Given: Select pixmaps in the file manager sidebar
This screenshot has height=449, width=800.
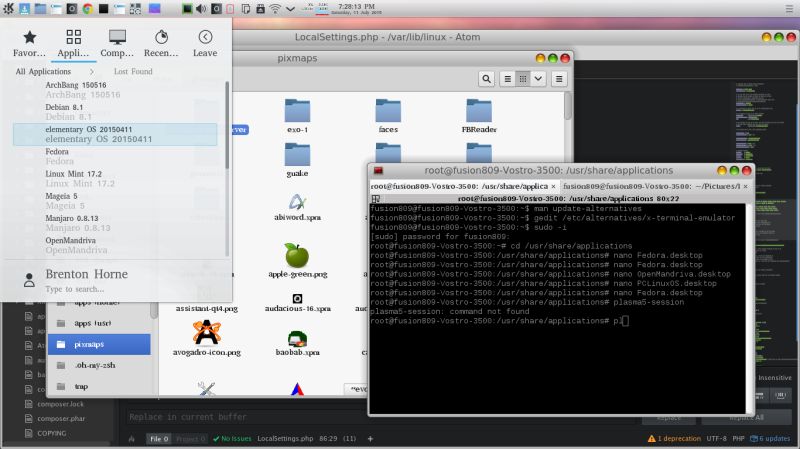Looking at the screenshot, I should (x=99, y=344).
